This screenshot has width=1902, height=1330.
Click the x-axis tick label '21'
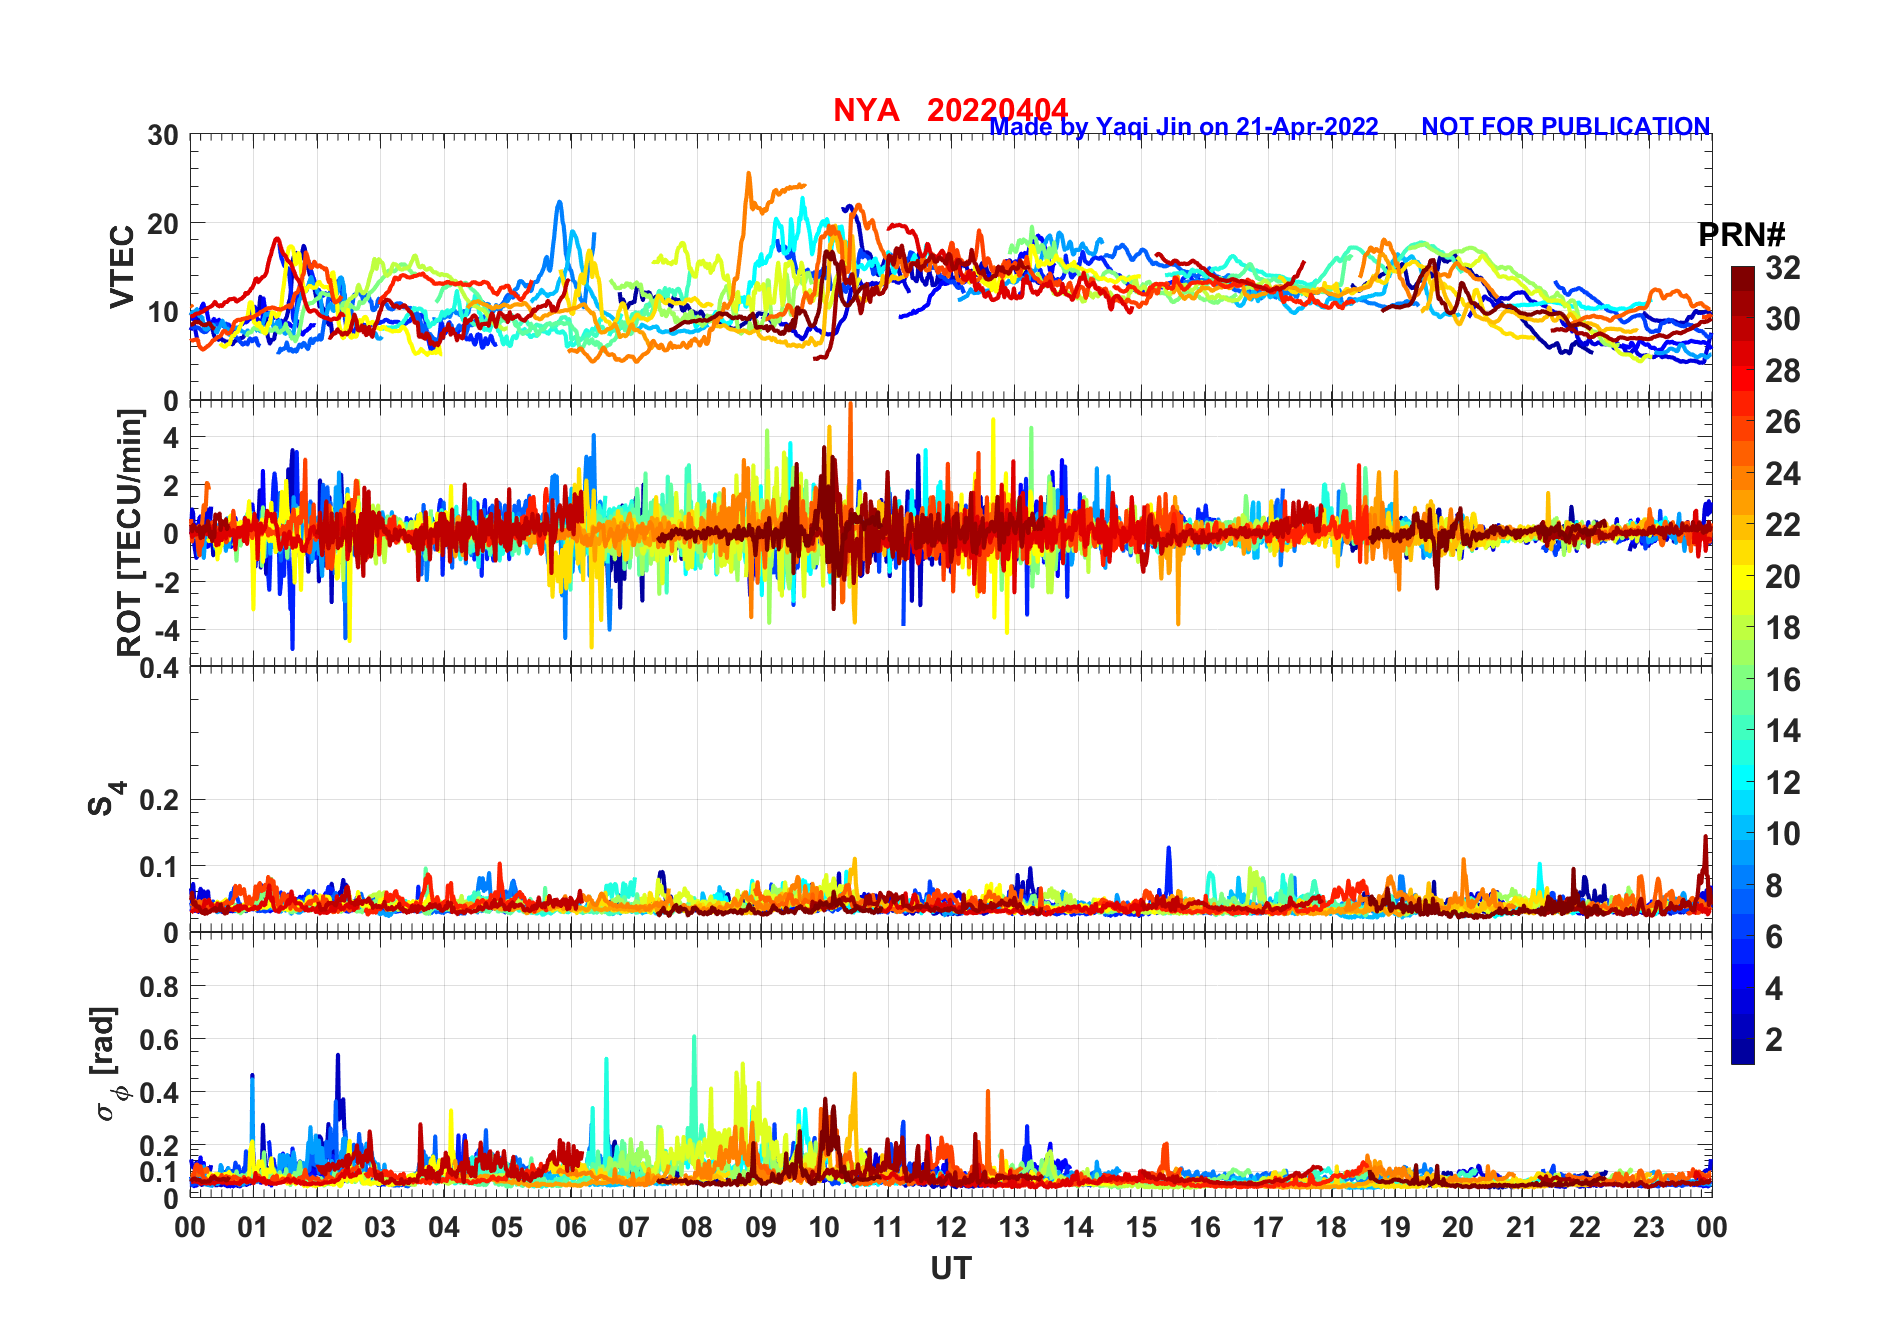[1522, 1227]
